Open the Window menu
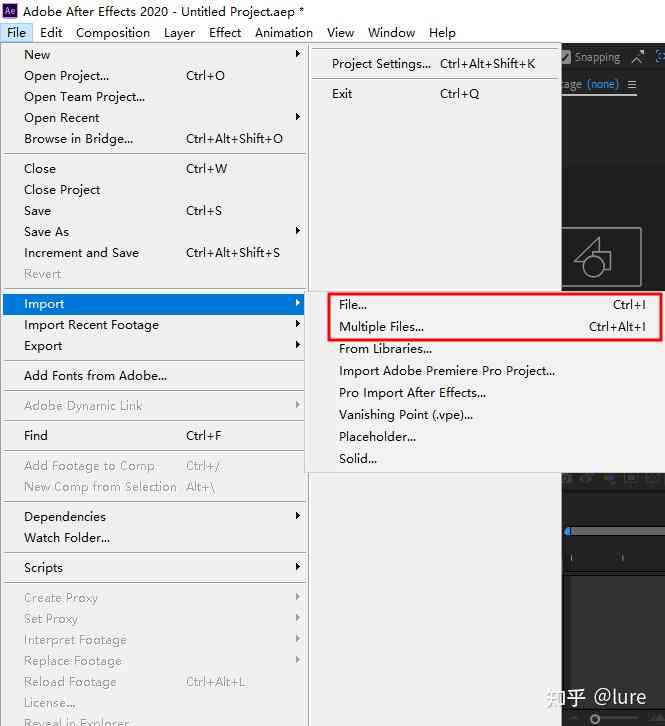This screenshot has height=726, width=665. [x=391, y=33]
